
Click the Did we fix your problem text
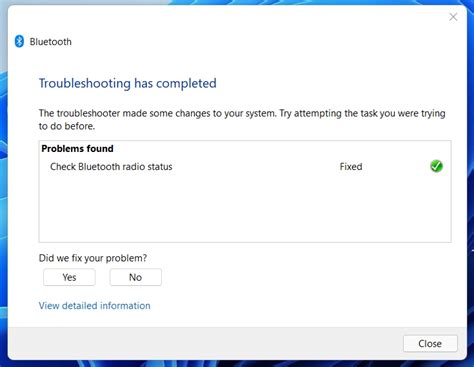93,258
